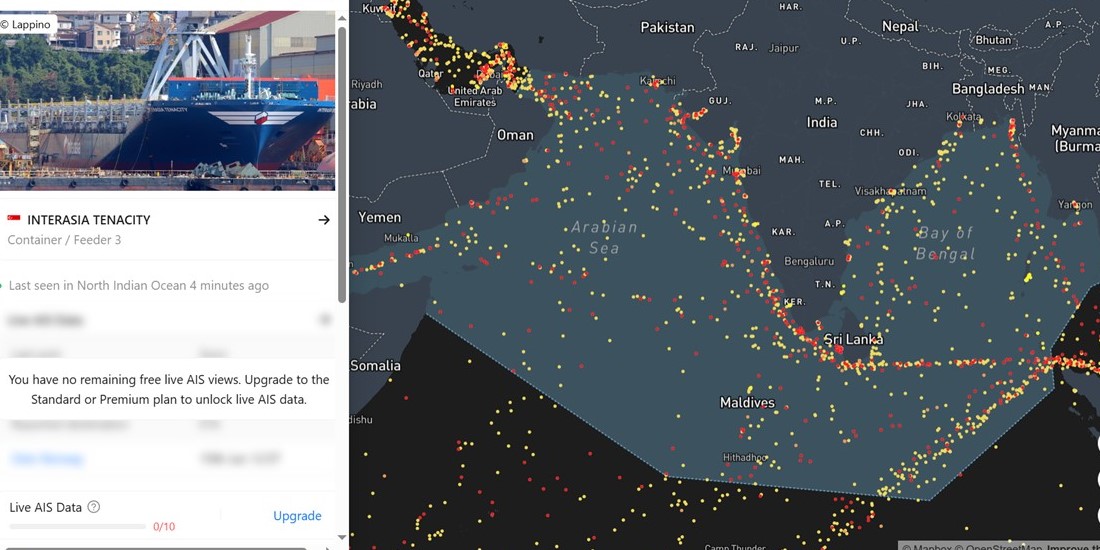Click the Lappino photo credit badge
This screenshot has height=550, width=1100.
click(x=28, y=25)
